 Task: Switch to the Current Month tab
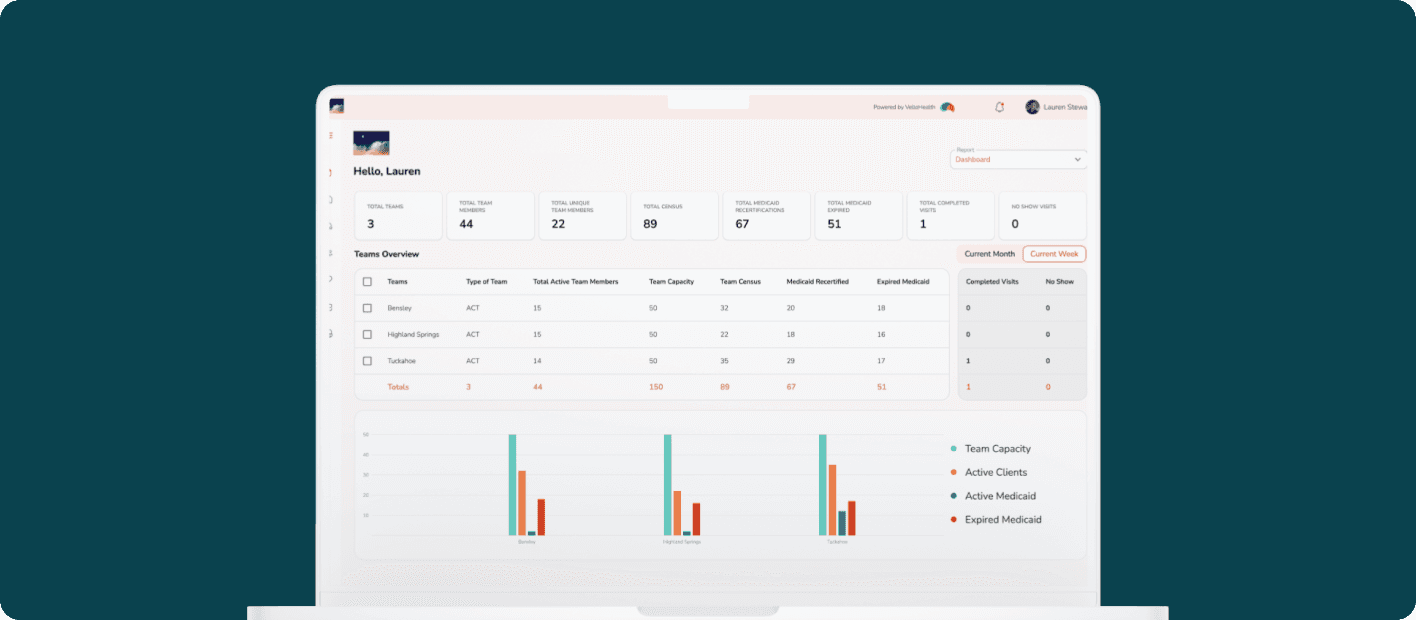coord(989,254)
